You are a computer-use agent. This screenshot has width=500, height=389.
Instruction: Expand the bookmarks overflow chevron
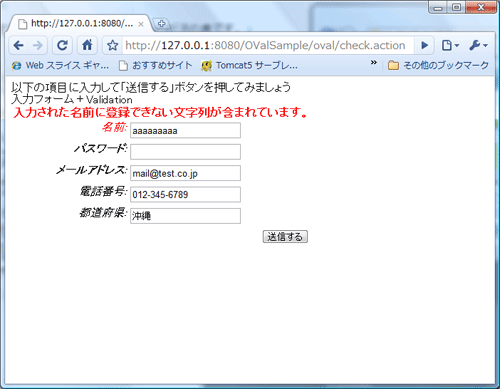pyautogui.click(x=374, y=63)
